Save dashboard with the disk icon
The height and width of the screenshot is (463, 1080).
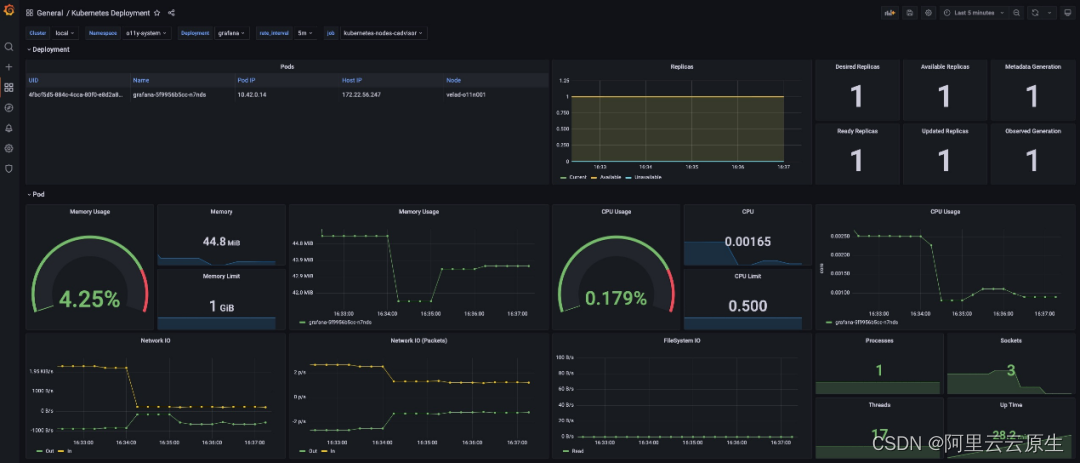910,12
